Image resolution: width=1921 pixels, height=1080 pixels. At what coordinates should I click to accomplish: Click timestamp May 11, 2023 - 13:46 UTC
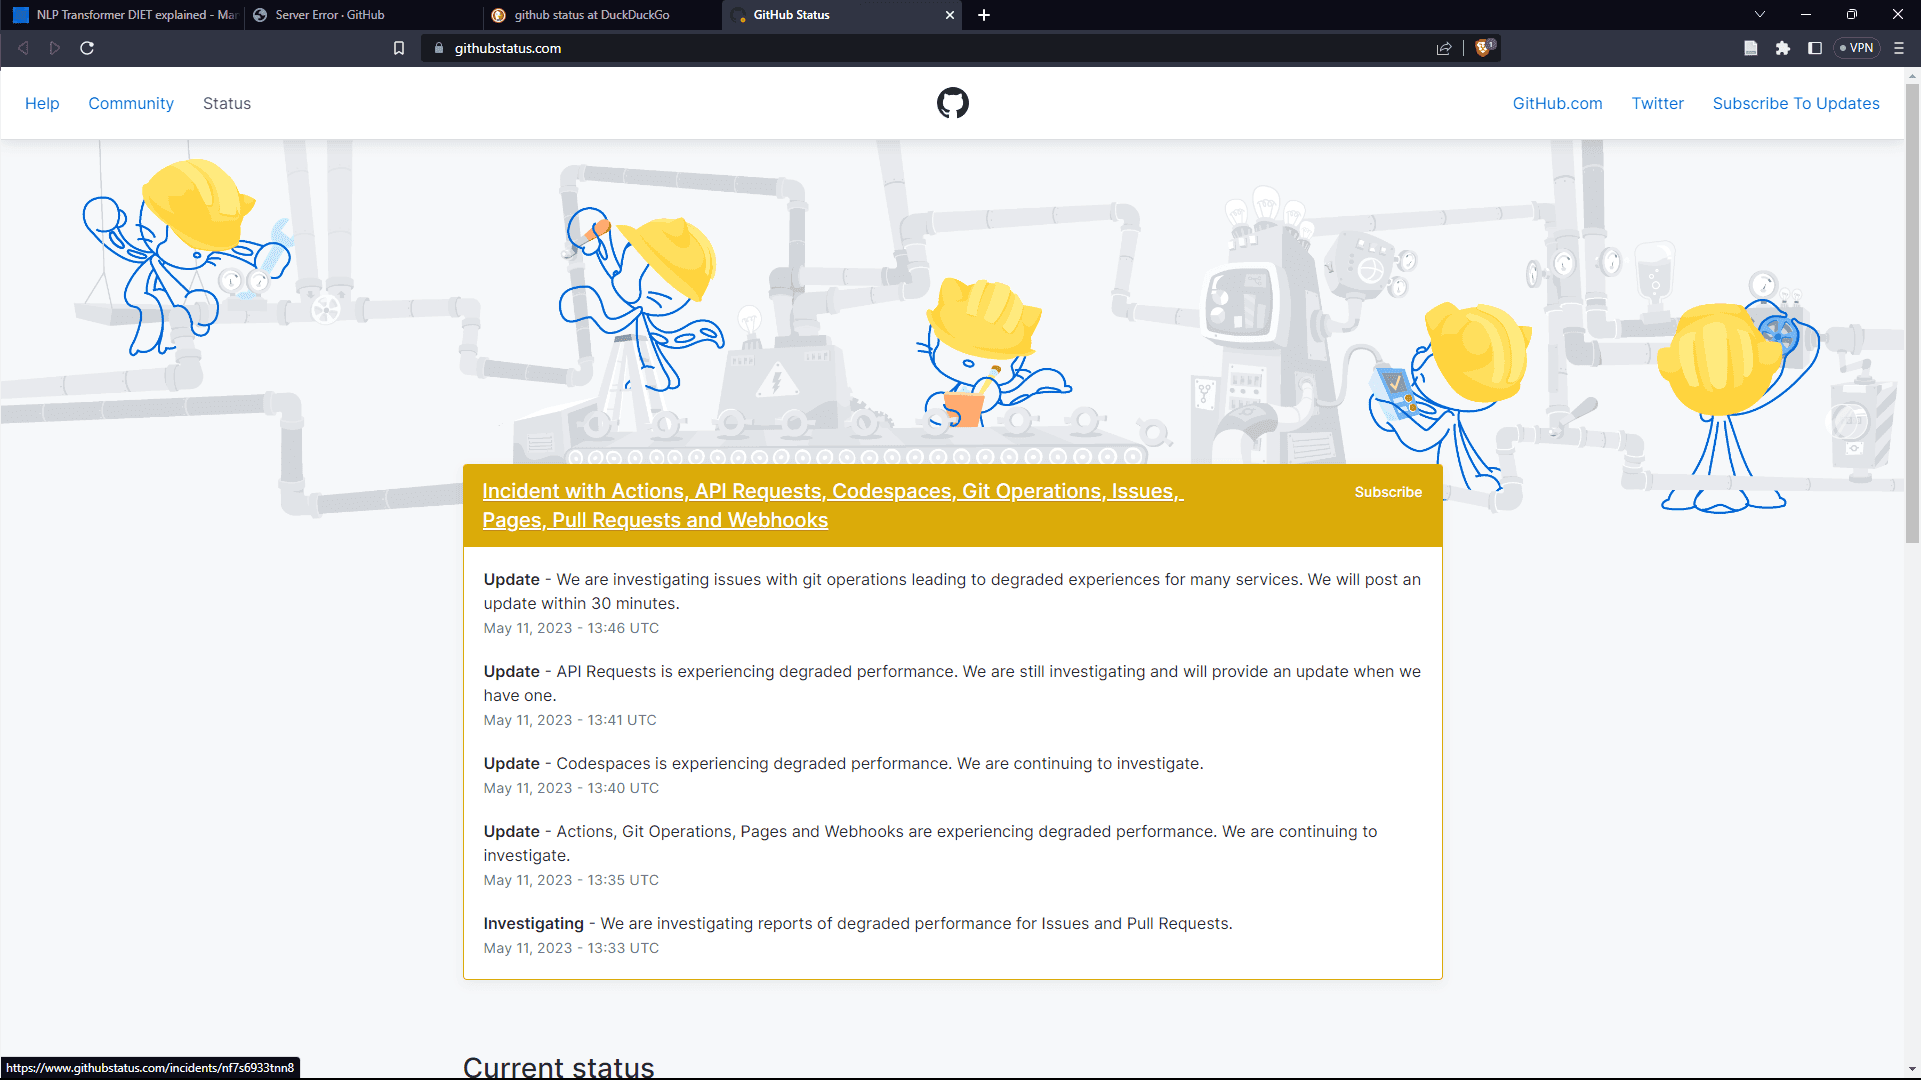[x=571, y=628]
